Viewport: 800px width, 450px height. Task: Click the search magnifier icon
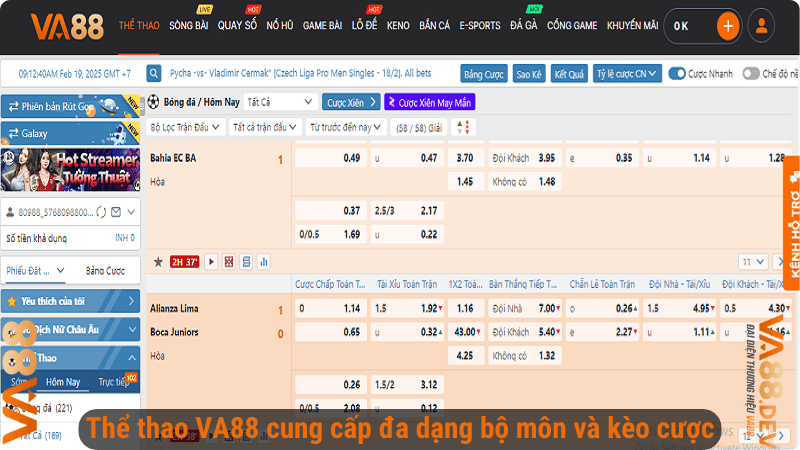click(154, 73)
